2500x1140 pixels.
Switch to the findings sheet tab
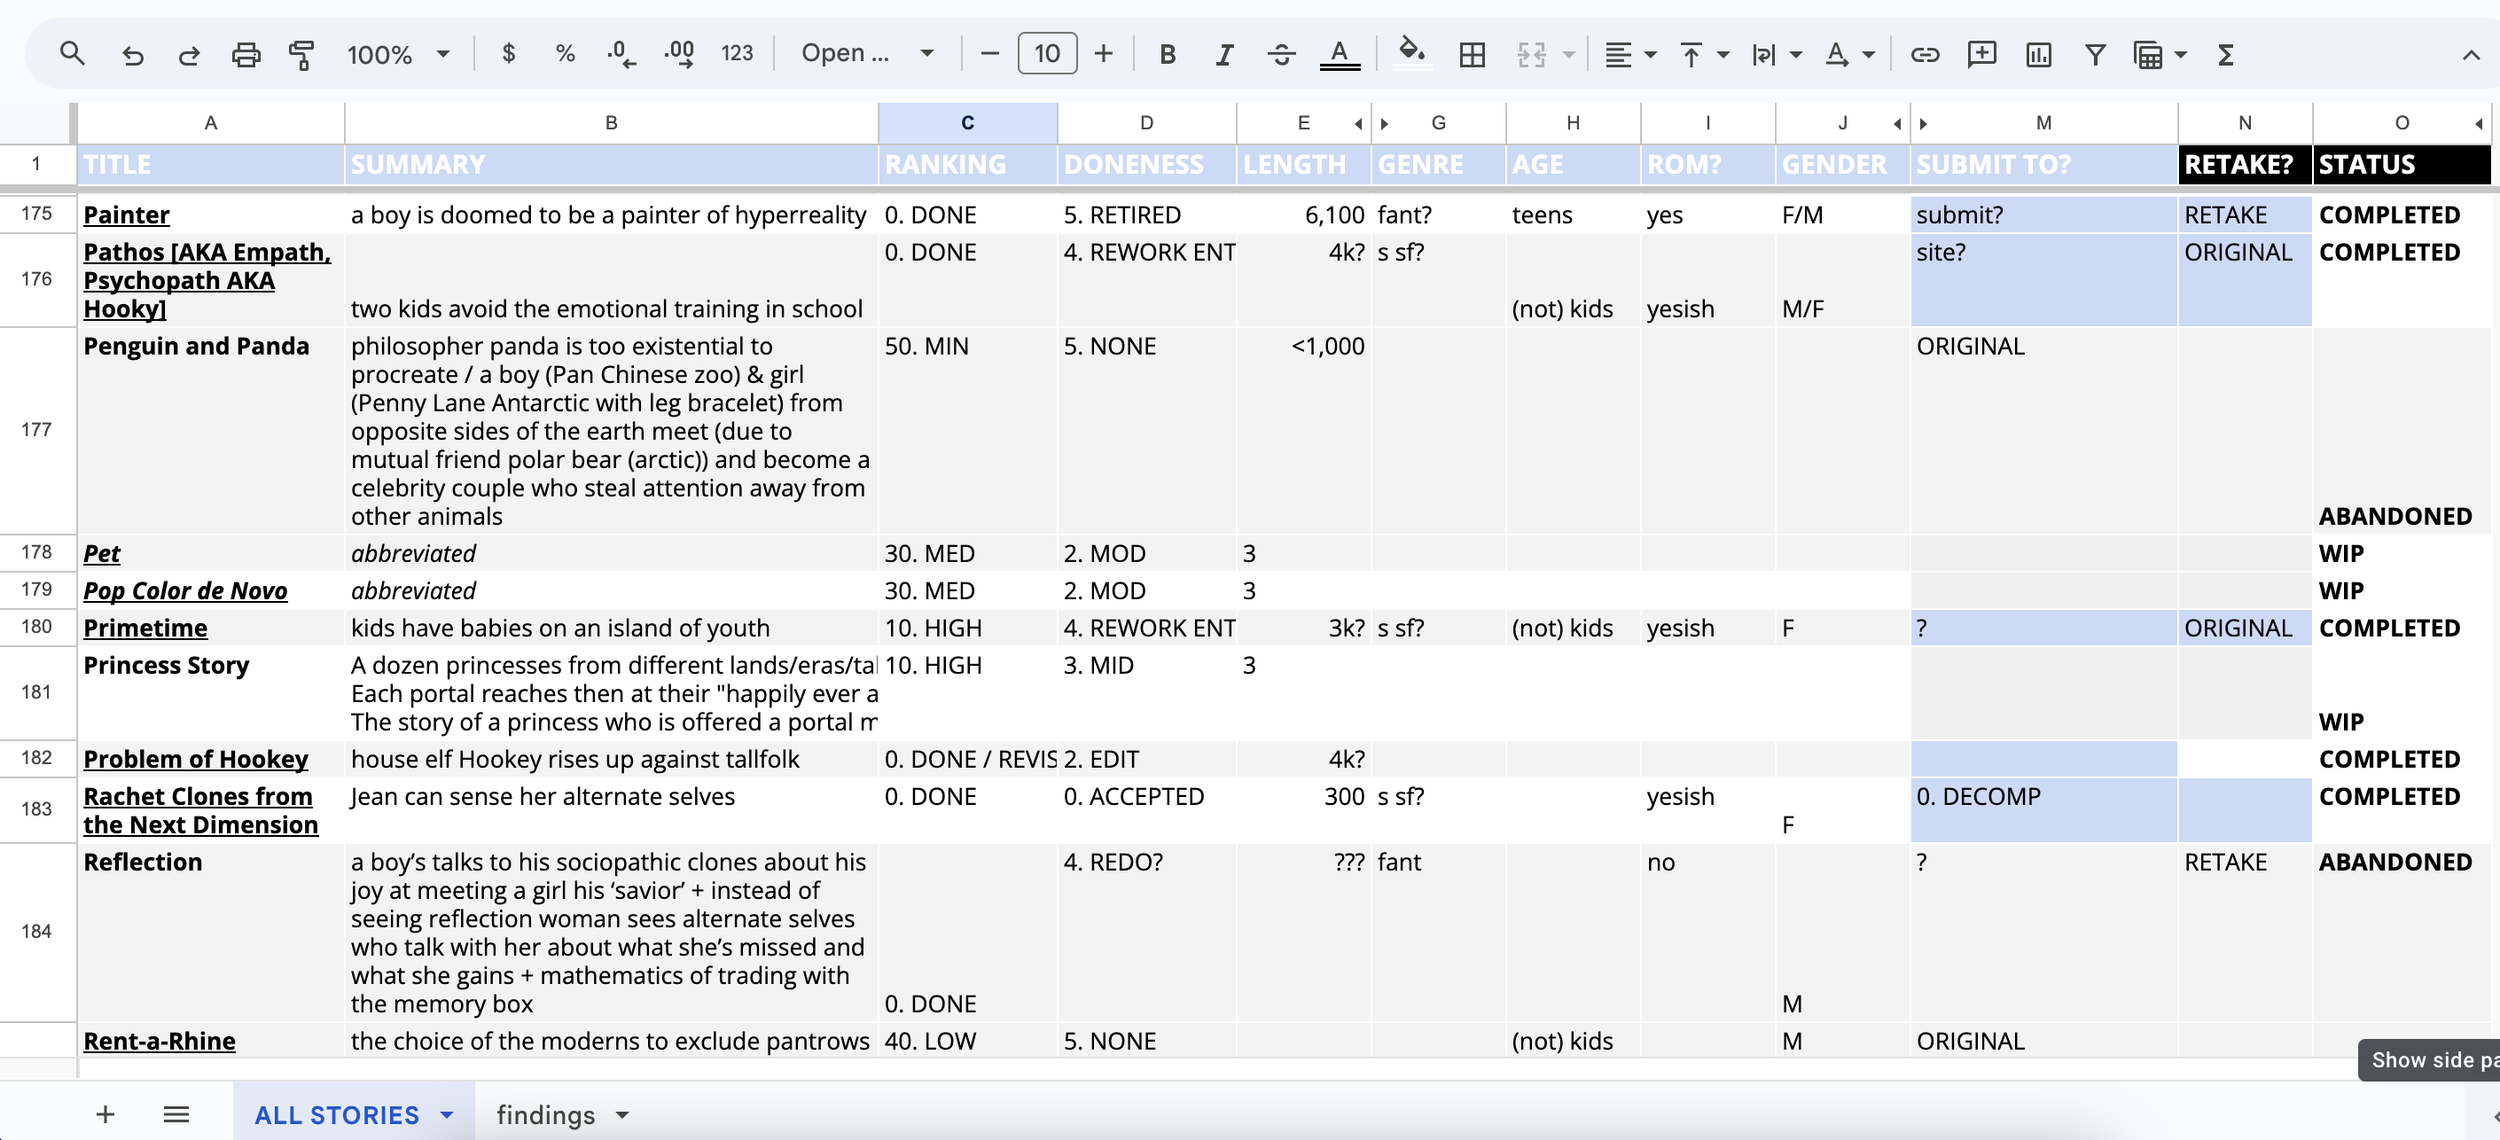[x=546, y=1114]
